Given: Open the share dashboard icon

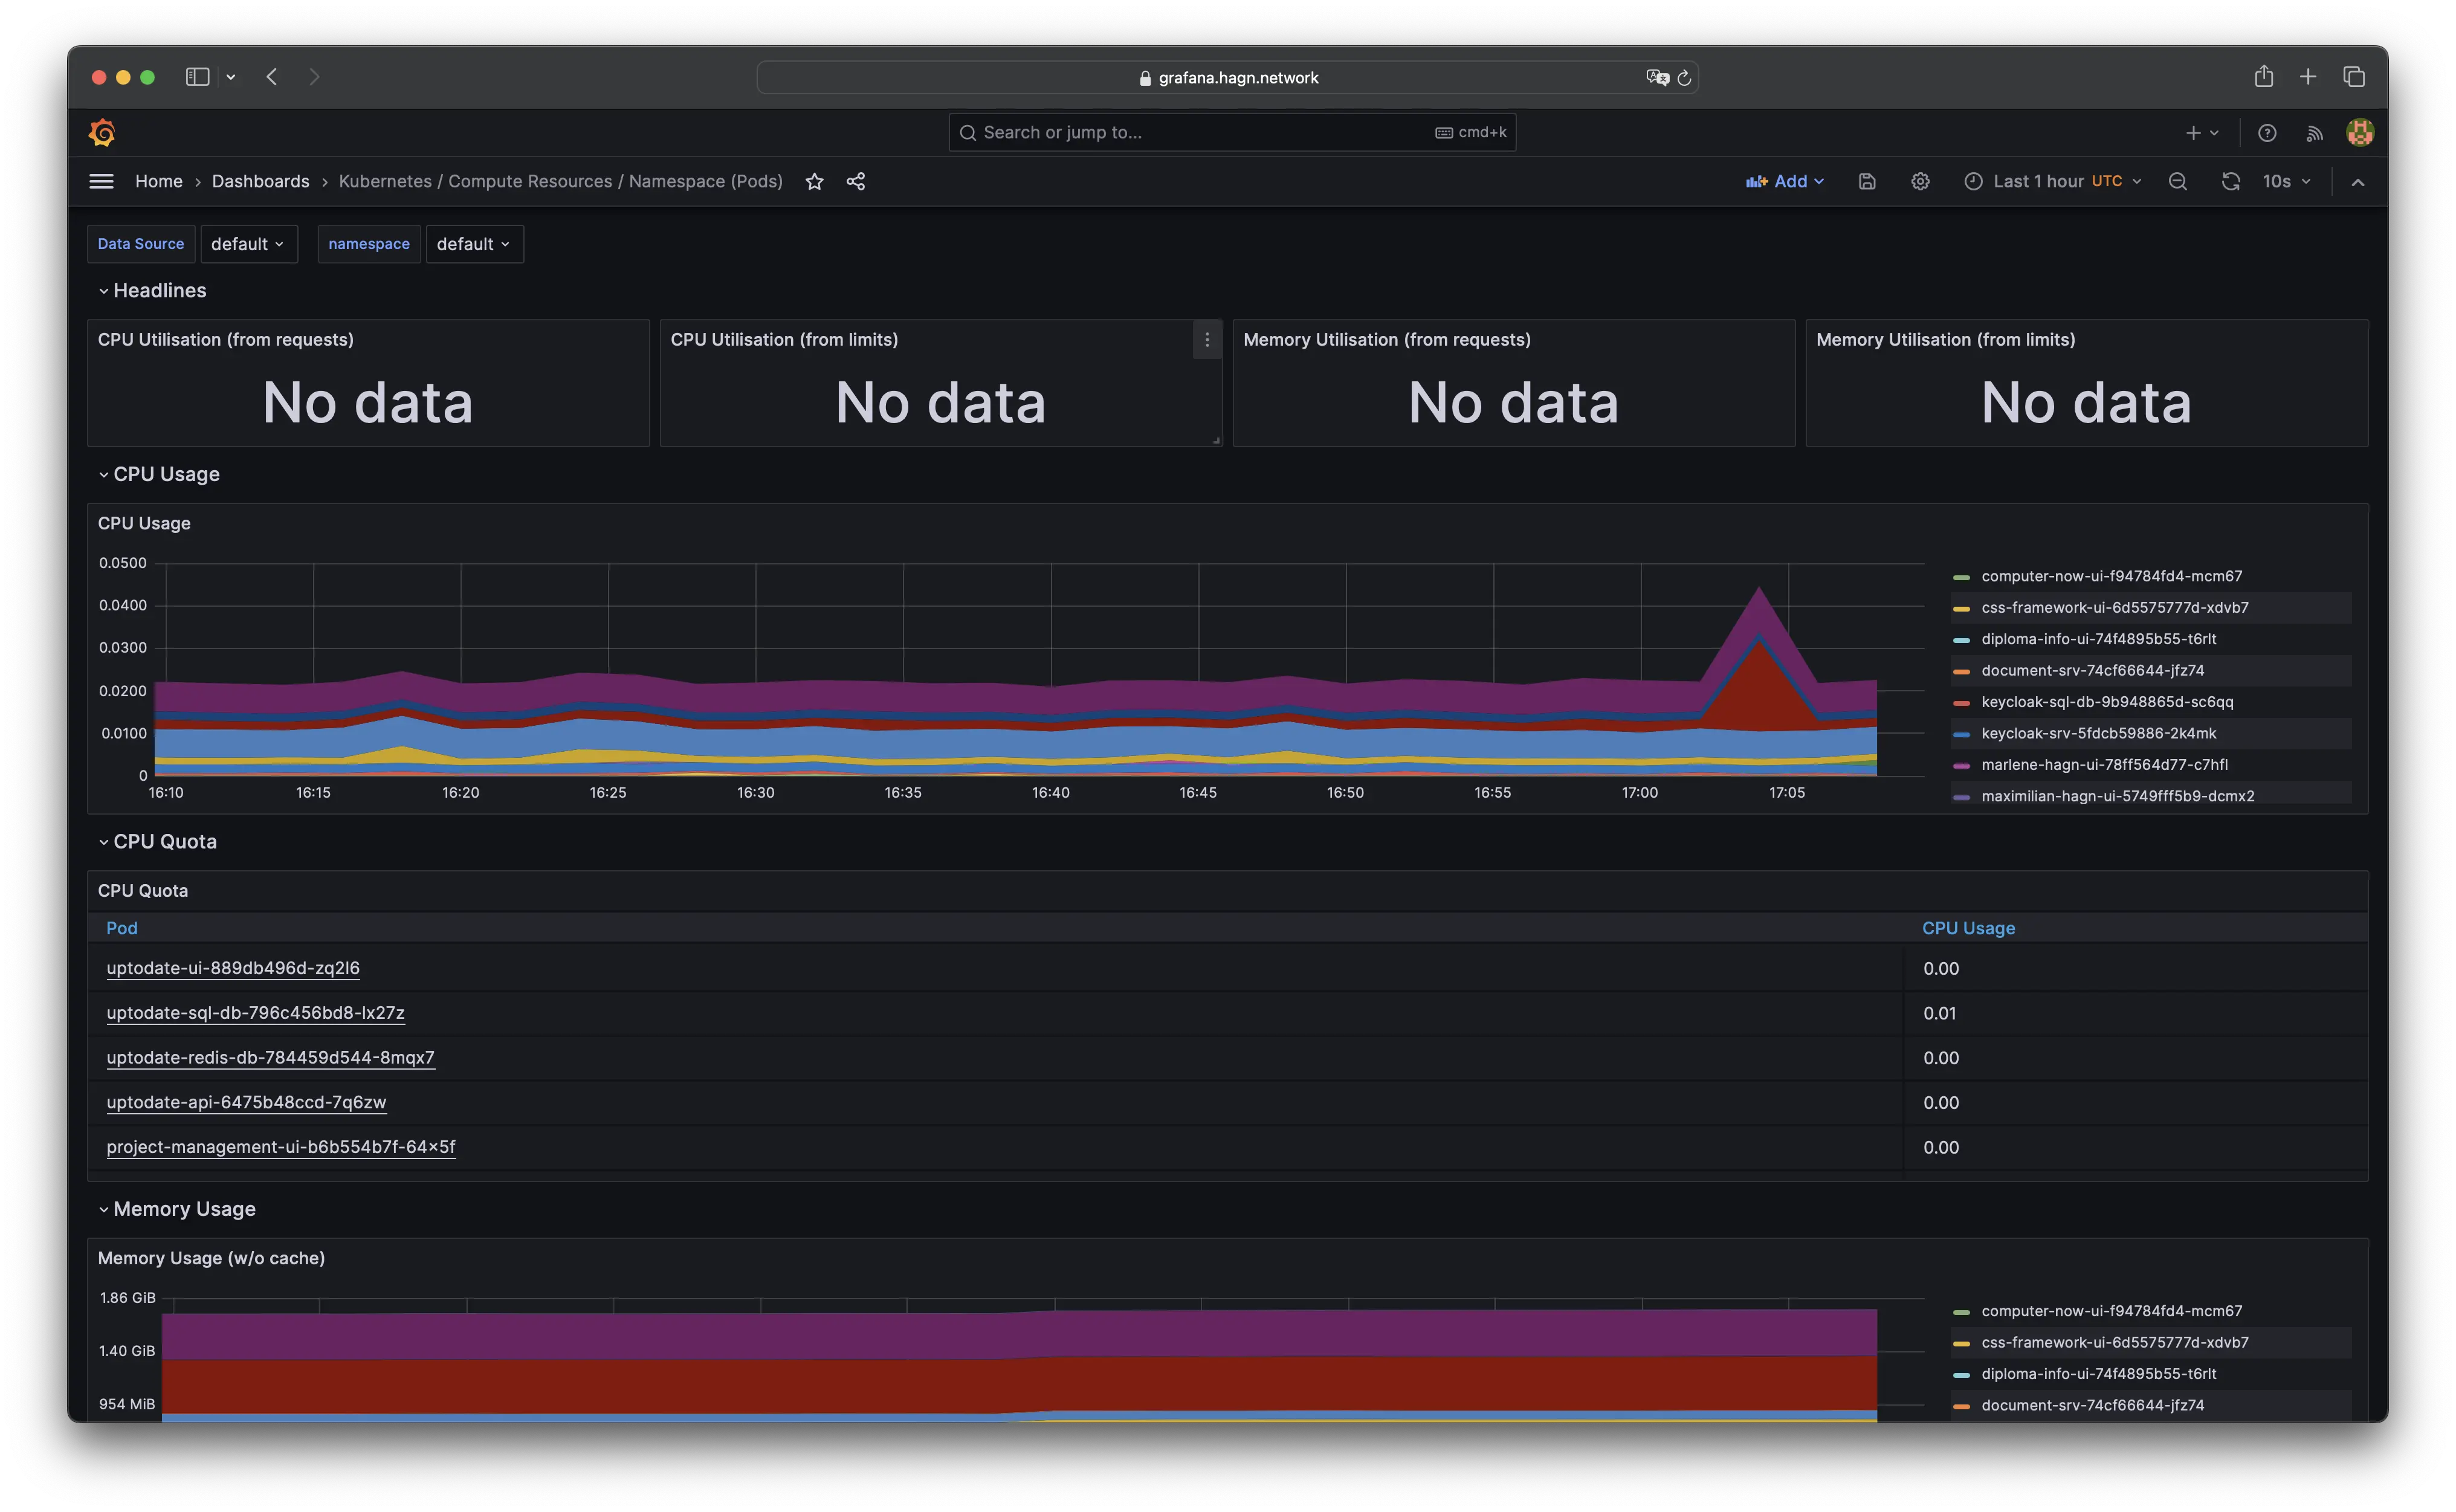Looking at the screenshot, I should pos(856,181).
